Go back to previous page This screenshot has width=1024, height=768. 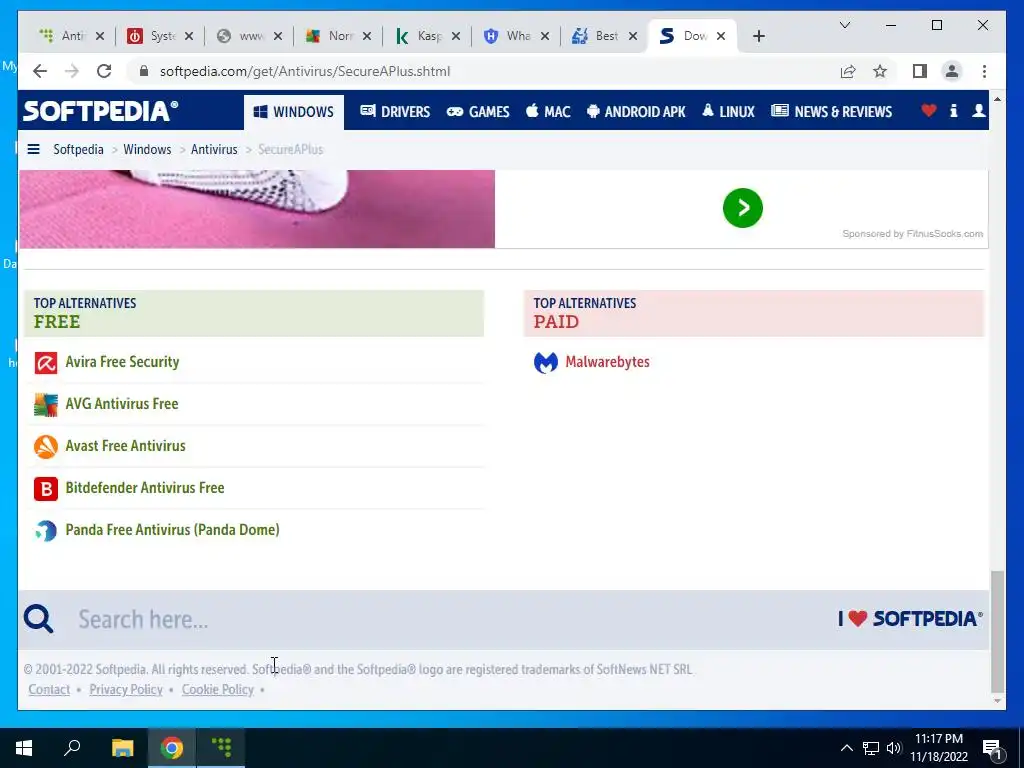click(40, 71)
